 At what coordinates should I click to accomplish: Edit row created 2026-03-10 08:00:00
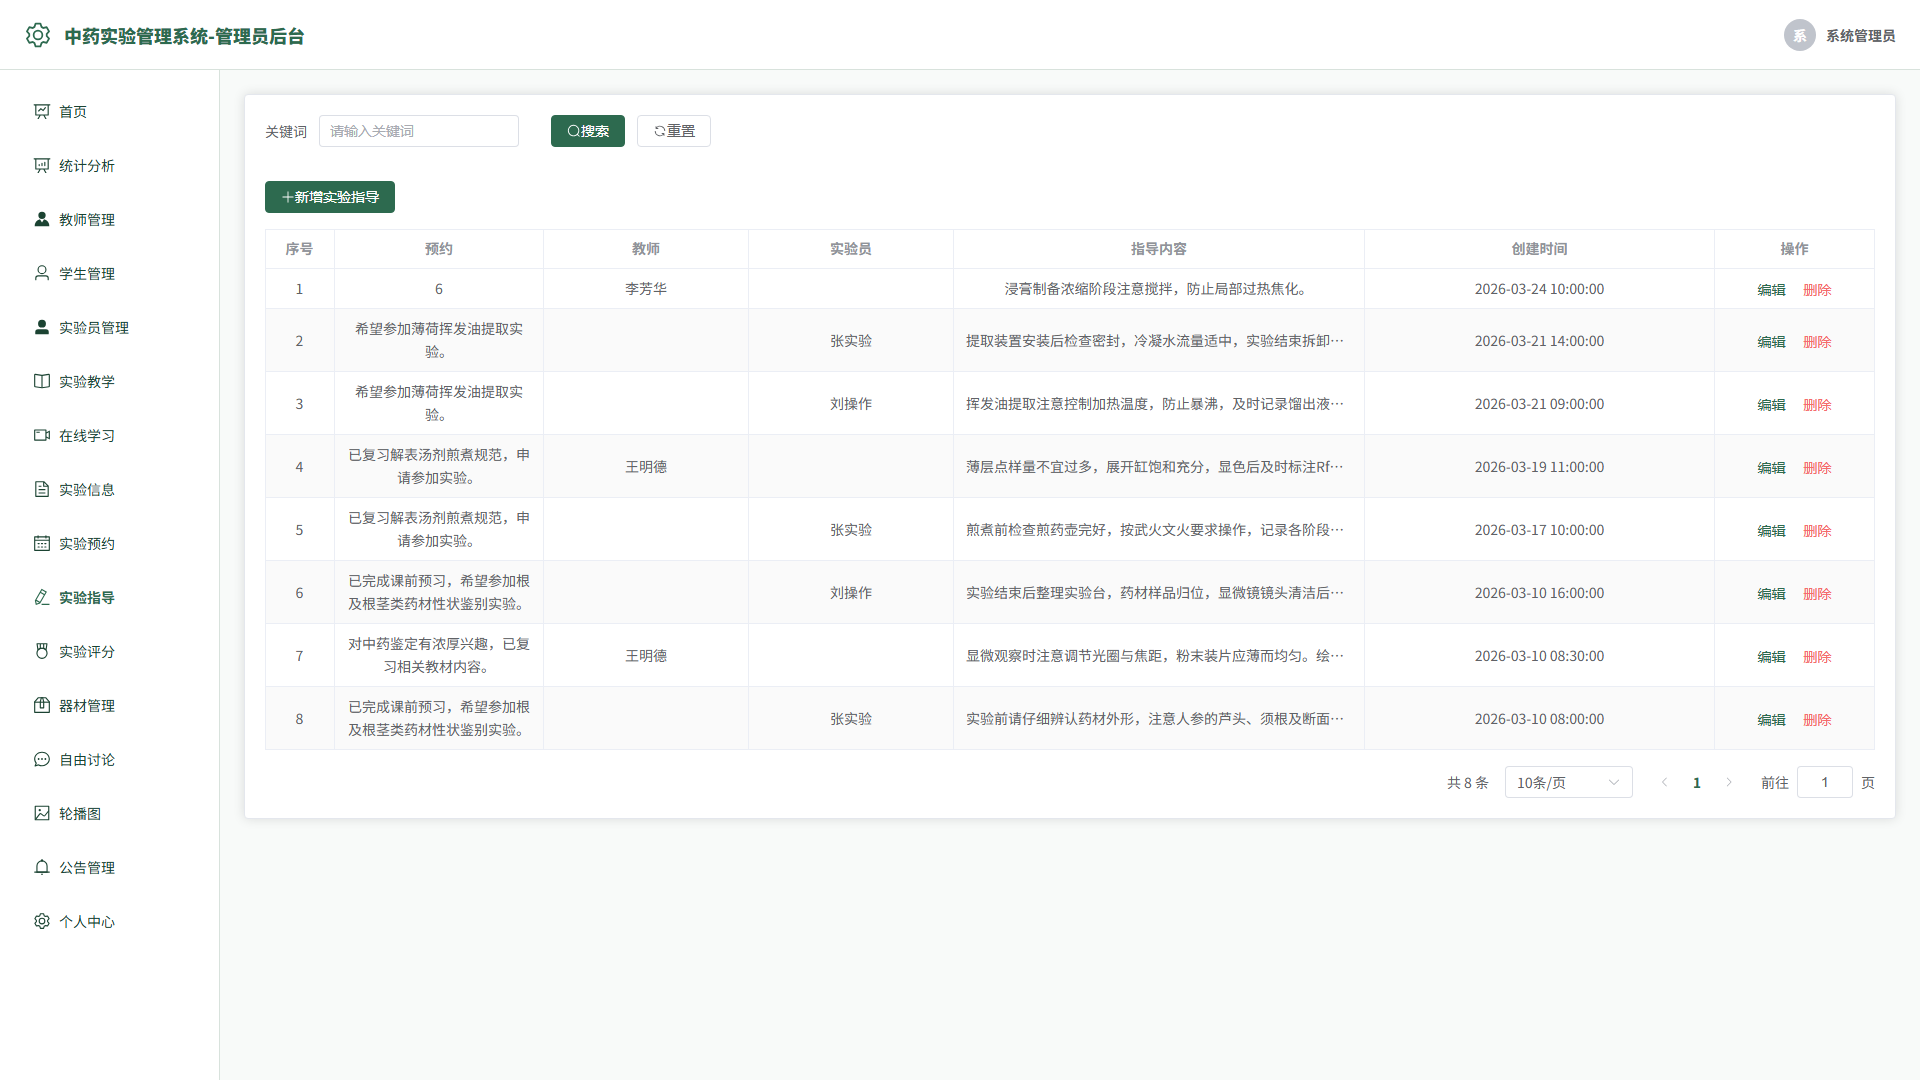pyautogui.click(x=1771, y=720)
